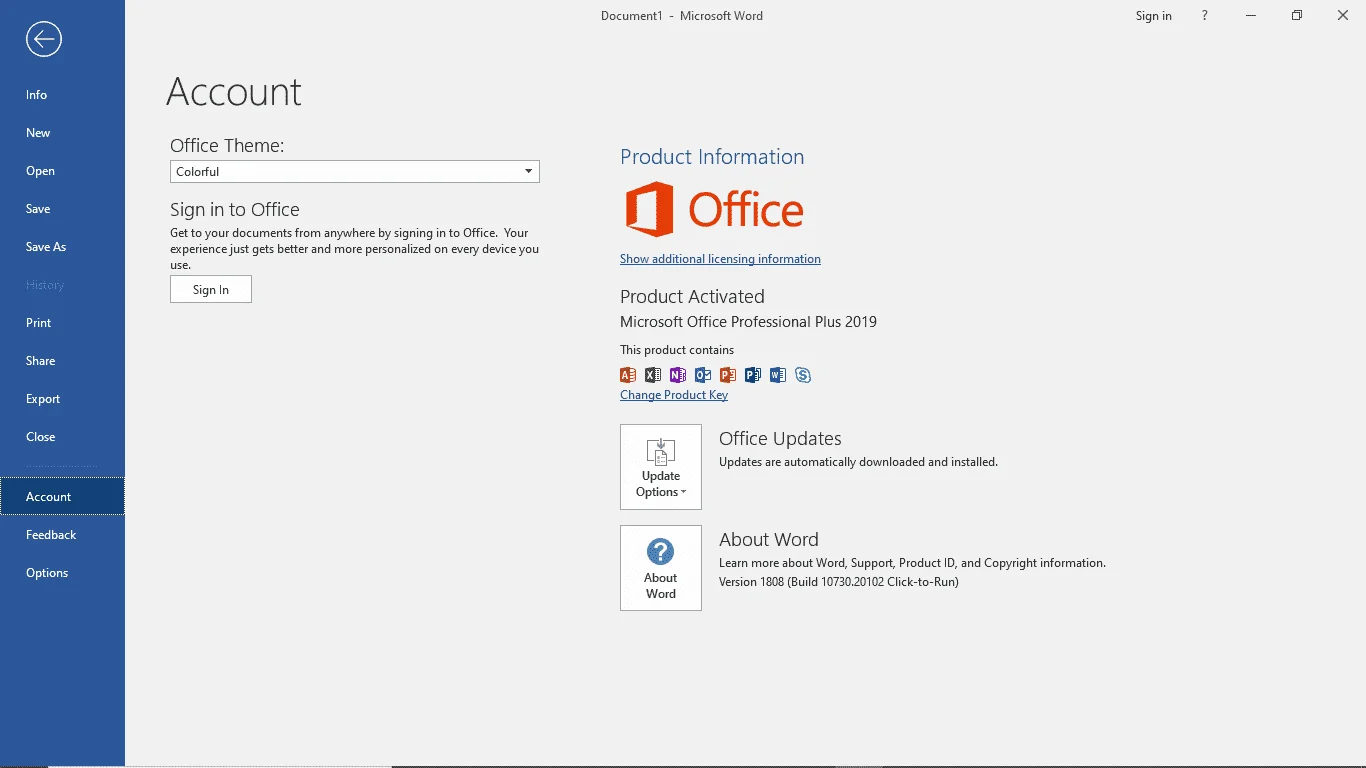Image resolution: width=1366 pixels, height=768 pixels.
Task: Click the OneNote product icon
Action: tap(678, 375)
